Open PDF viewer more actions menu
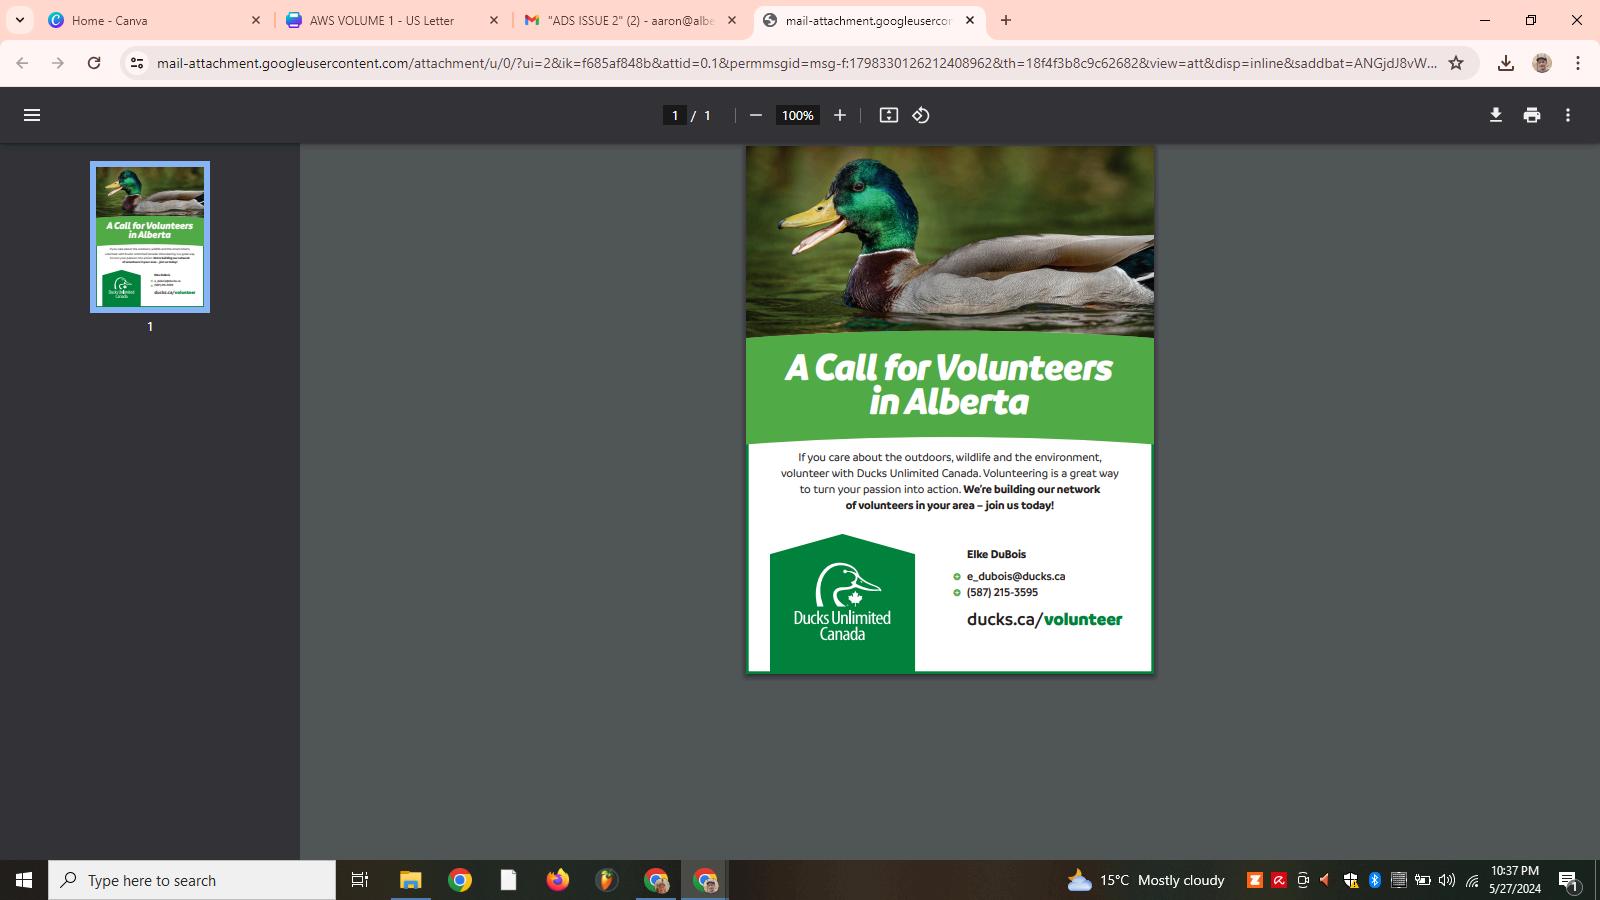This screenshot has height=900, width=1600. click(x=1568, y=115)
